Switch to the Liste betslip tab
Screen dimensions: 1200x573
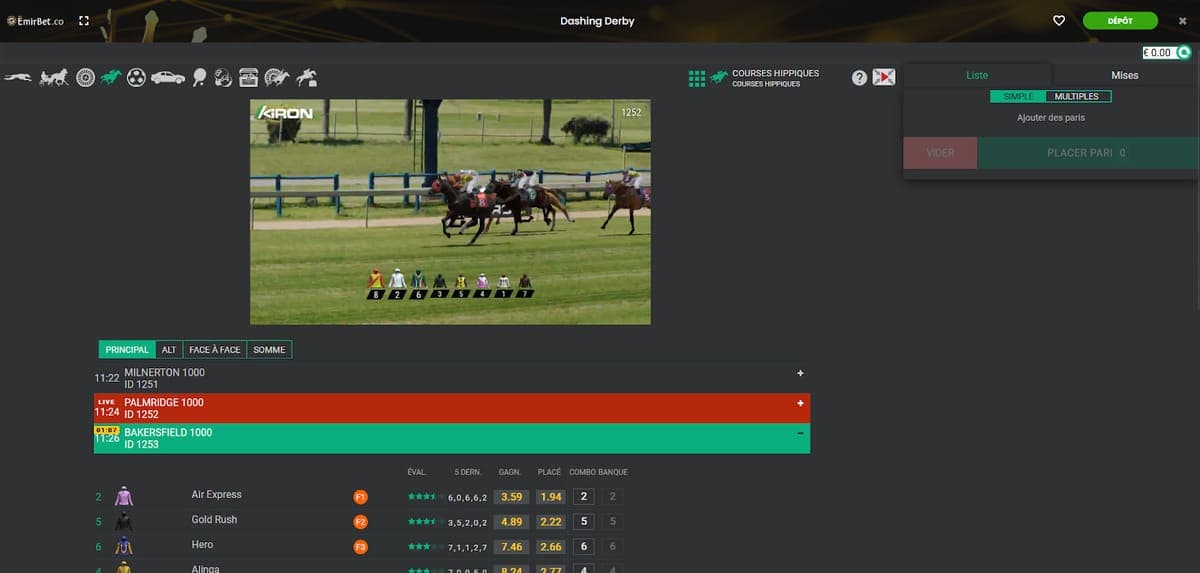[x=977, y=75]
